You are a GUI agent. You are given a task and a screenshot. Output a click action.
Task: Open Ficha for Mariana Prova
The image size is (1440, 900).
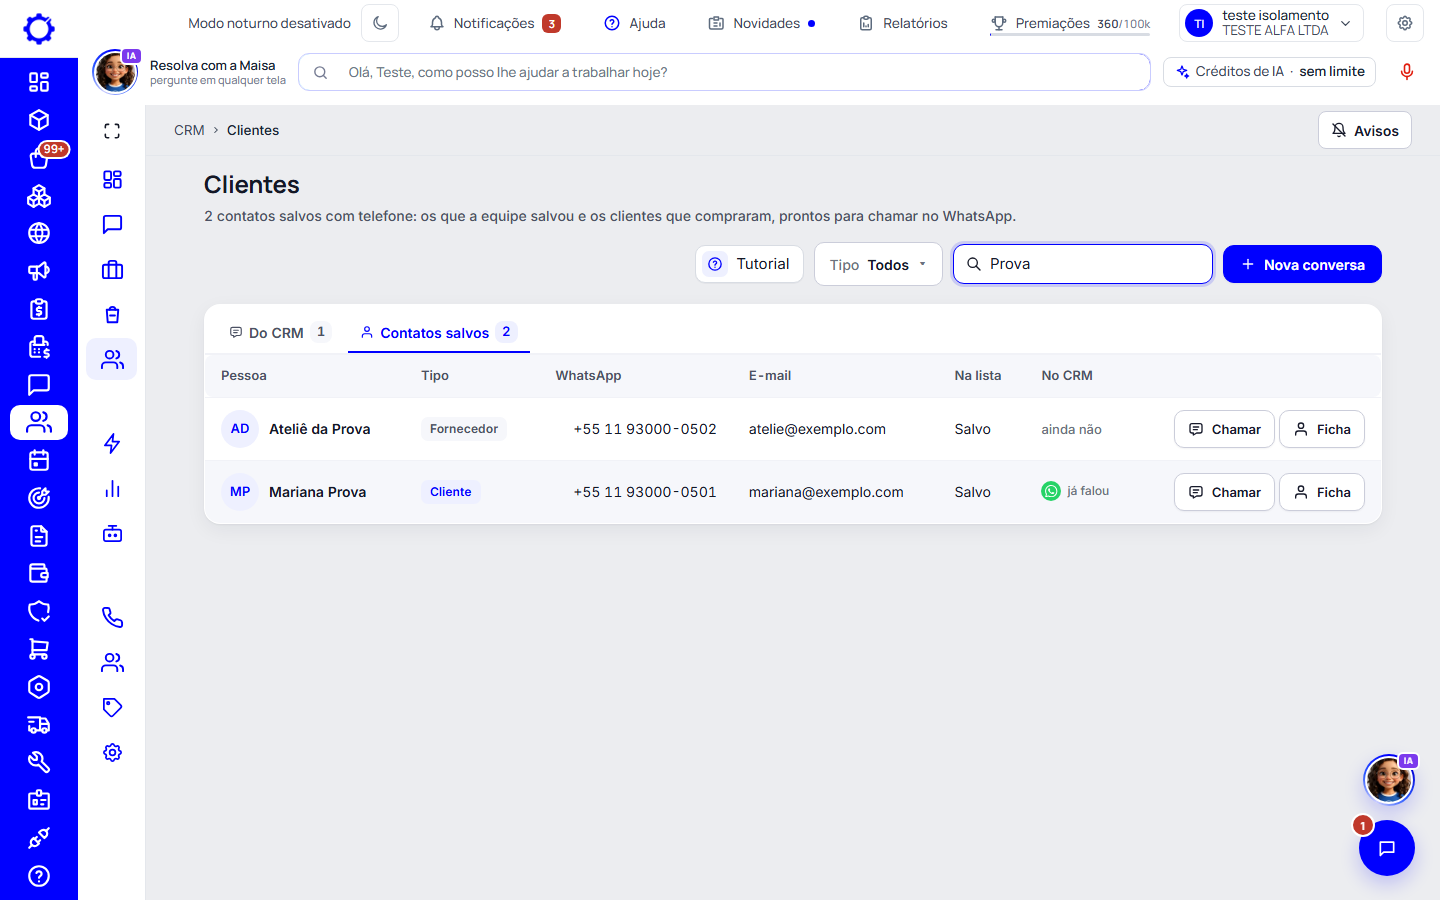(x=1322, y=492)
